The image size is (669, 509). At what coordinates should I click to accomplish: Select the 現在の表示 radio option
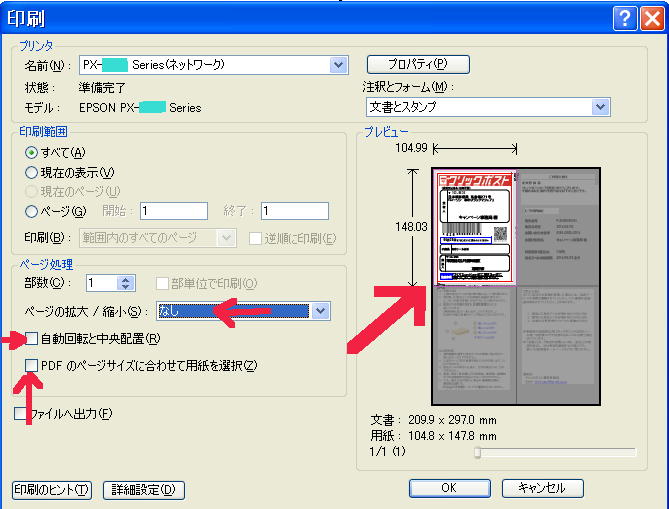31,172
